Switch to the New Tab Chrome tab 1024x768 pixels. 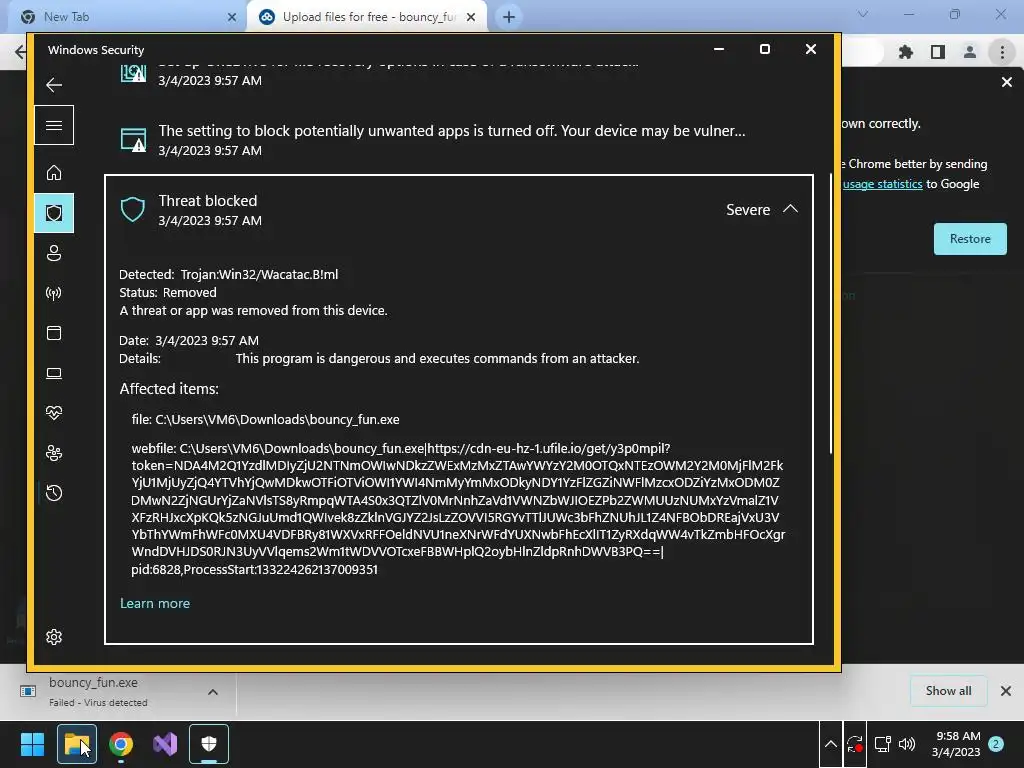(127, 16)
